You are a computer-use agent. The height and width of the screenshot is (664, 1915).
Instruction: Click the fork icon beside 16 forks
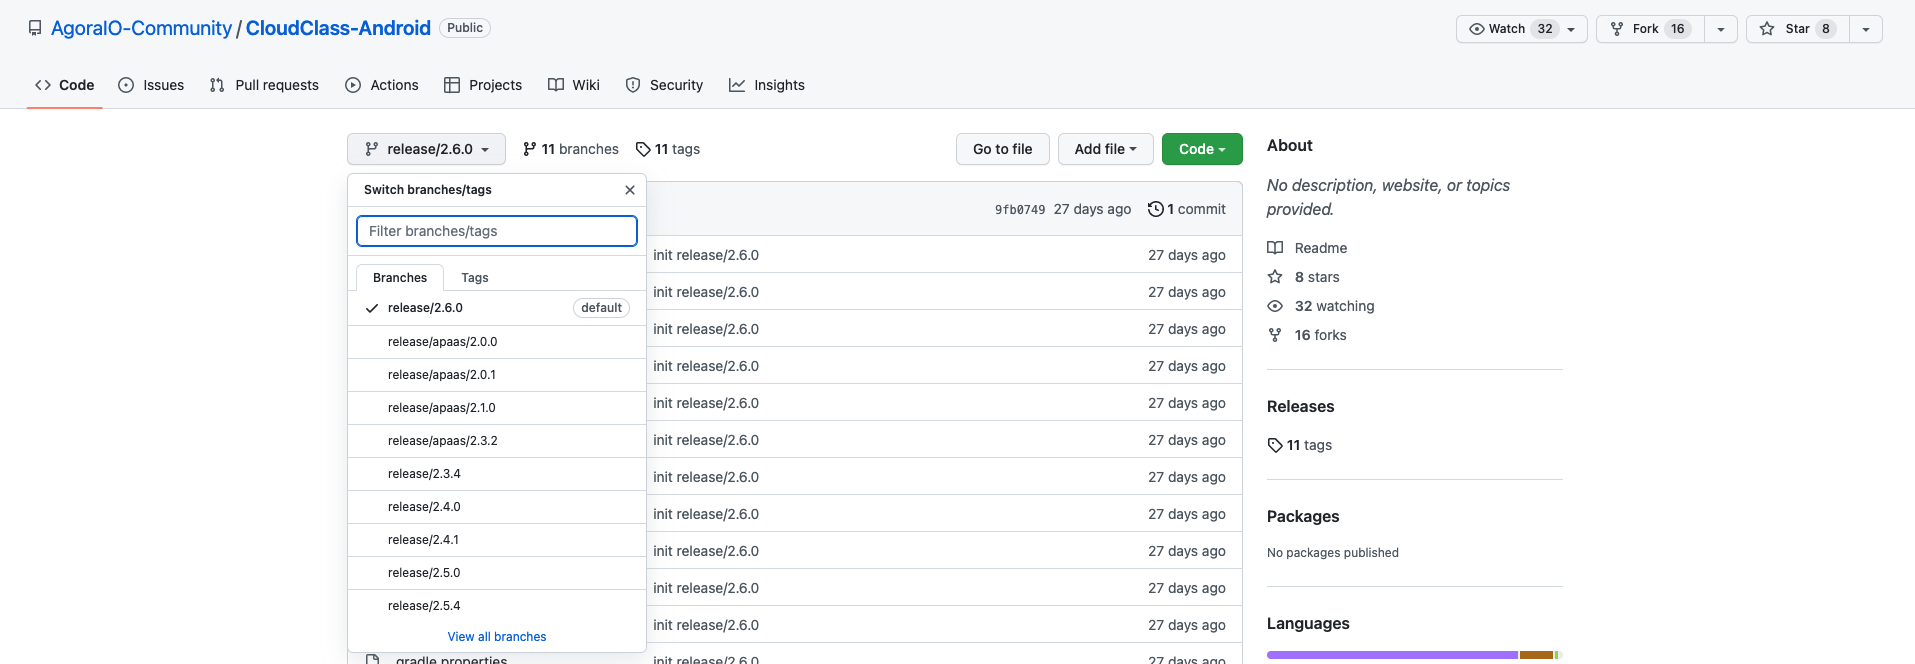(1275, 335)
